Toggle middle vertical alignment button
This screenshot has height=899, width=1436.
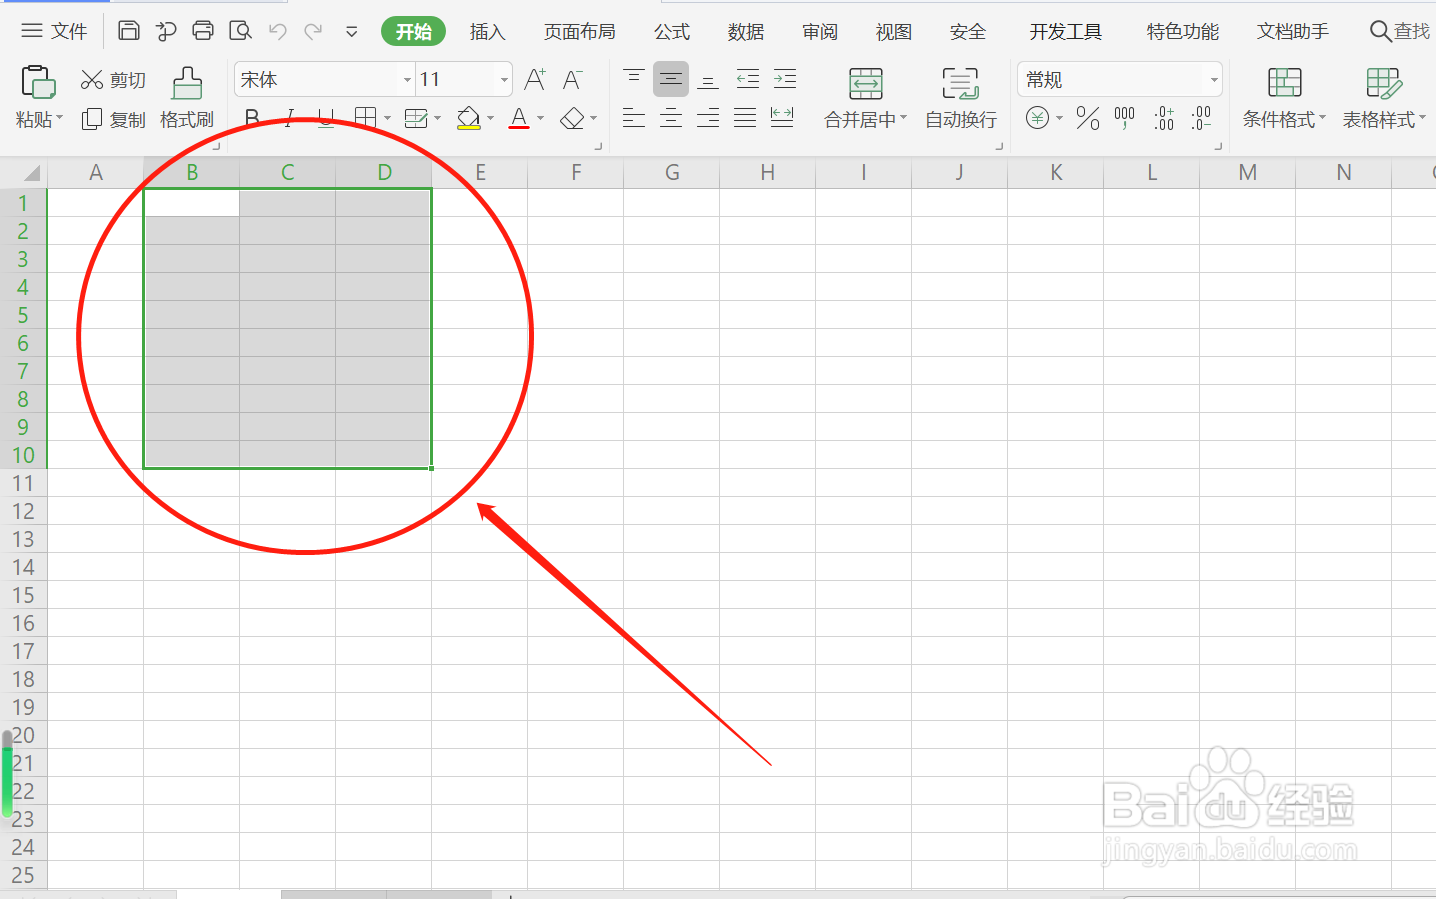click(671, 79)
